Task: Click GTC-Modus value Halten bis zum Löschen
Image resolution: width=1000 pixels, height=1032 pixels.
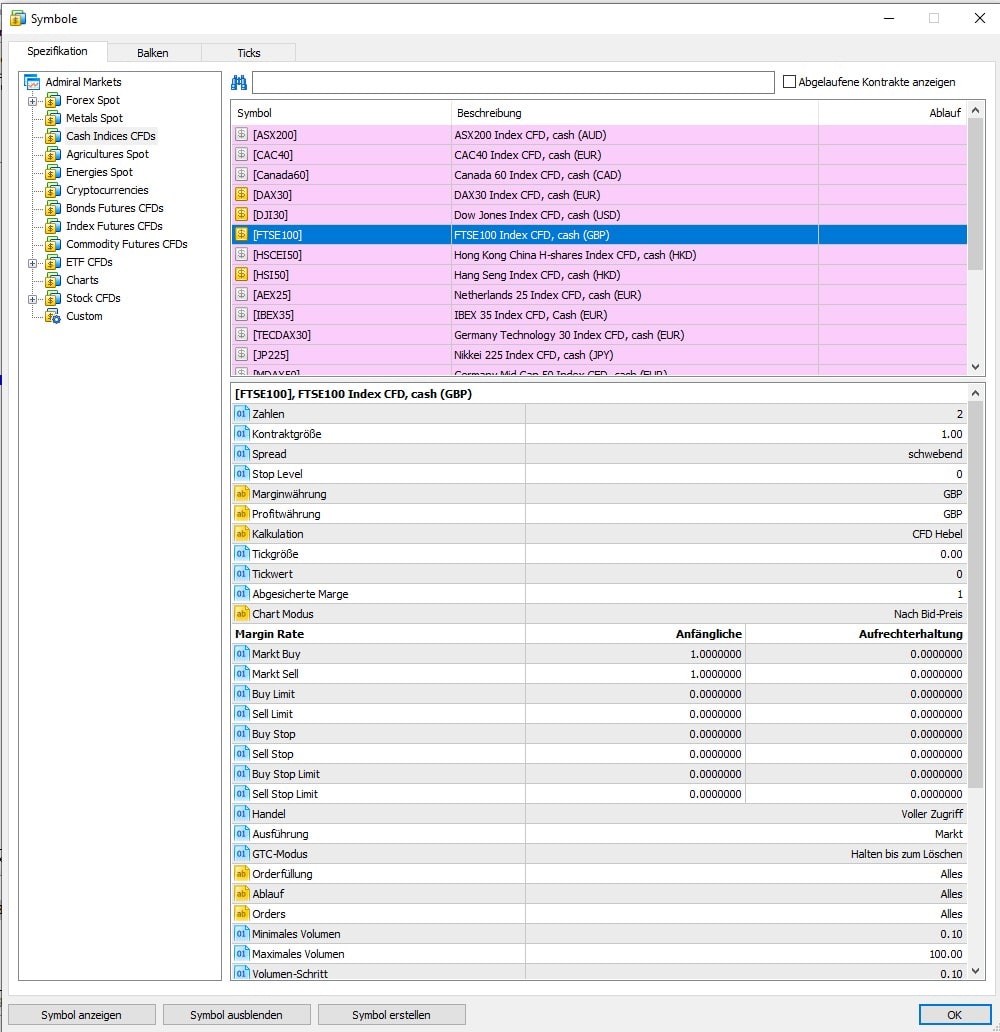Action: tap(907, 854)
